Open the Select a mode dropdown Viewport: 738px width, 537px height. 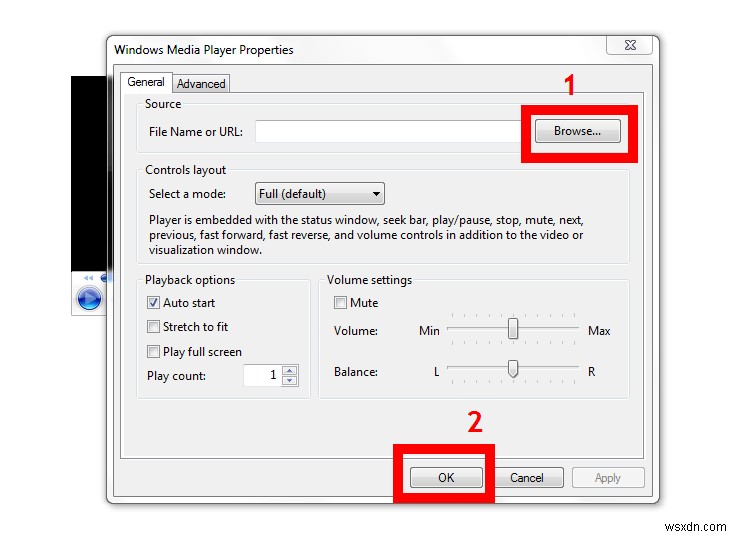tap(320, 194)
